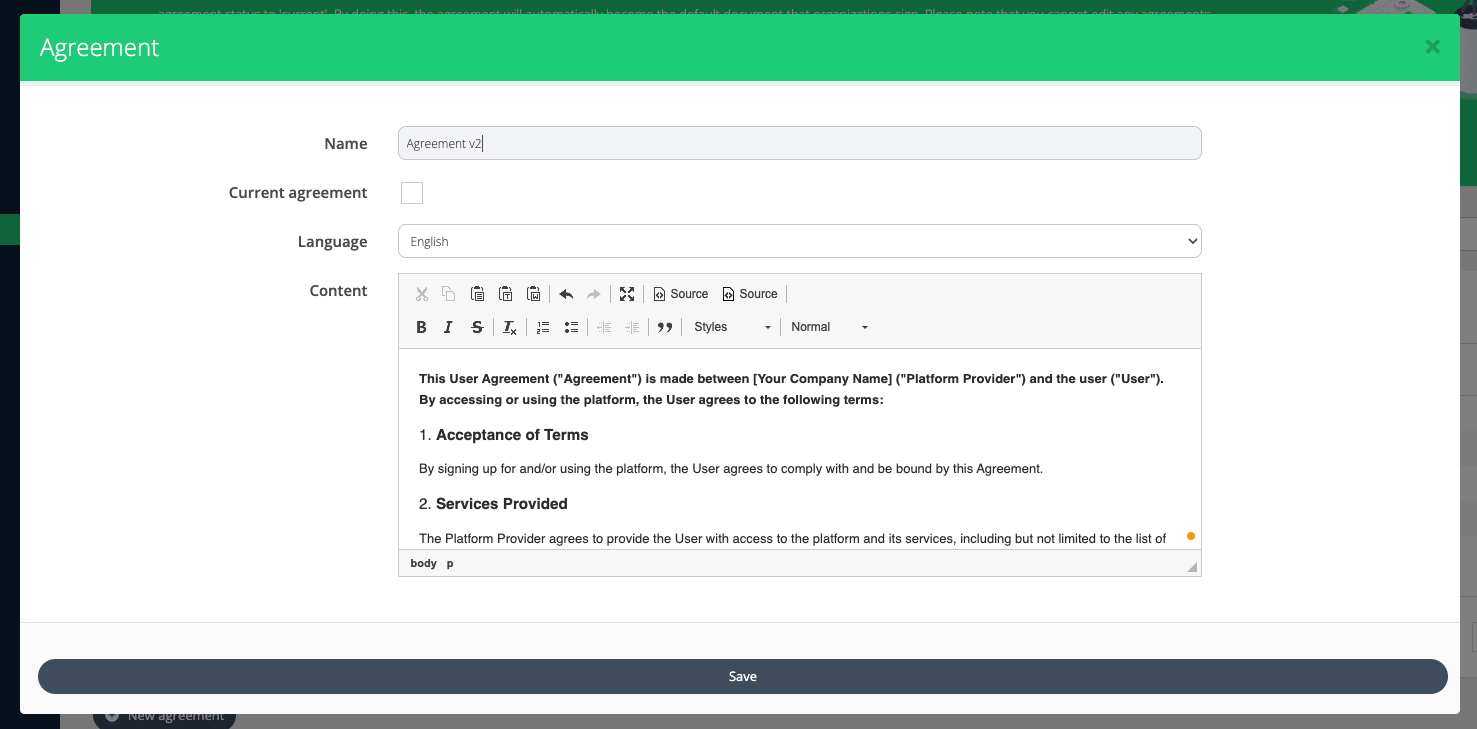Select the body element in path bar
The height and width of the screenshot is (729, 1477).
pyautogui.click(x=423, y=564)
